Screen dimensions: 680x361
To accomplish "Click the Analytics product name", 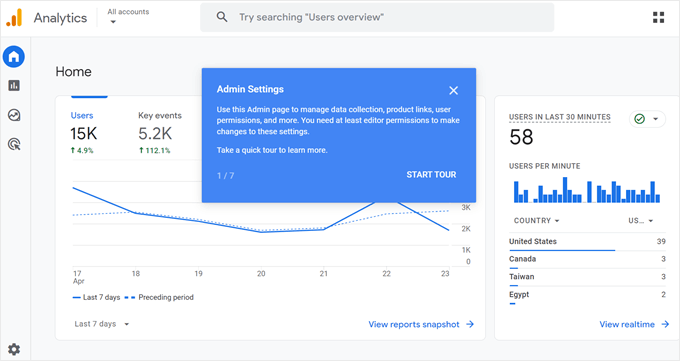I will 60,18.
